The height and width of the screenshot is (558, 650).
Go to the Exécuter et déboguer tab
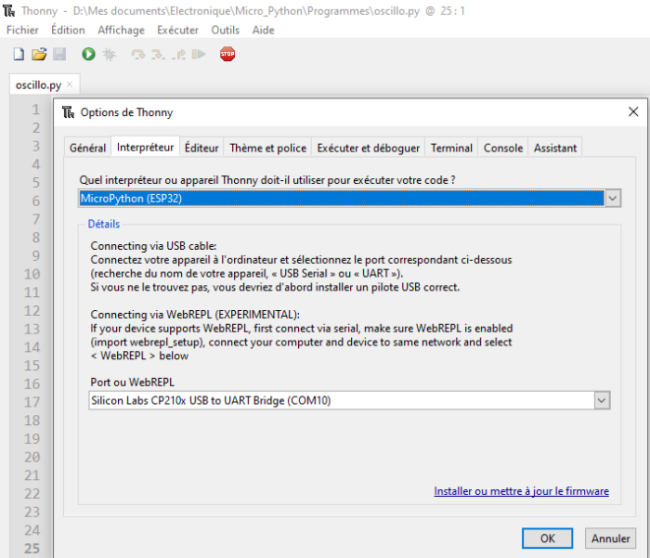pos(368,148)
